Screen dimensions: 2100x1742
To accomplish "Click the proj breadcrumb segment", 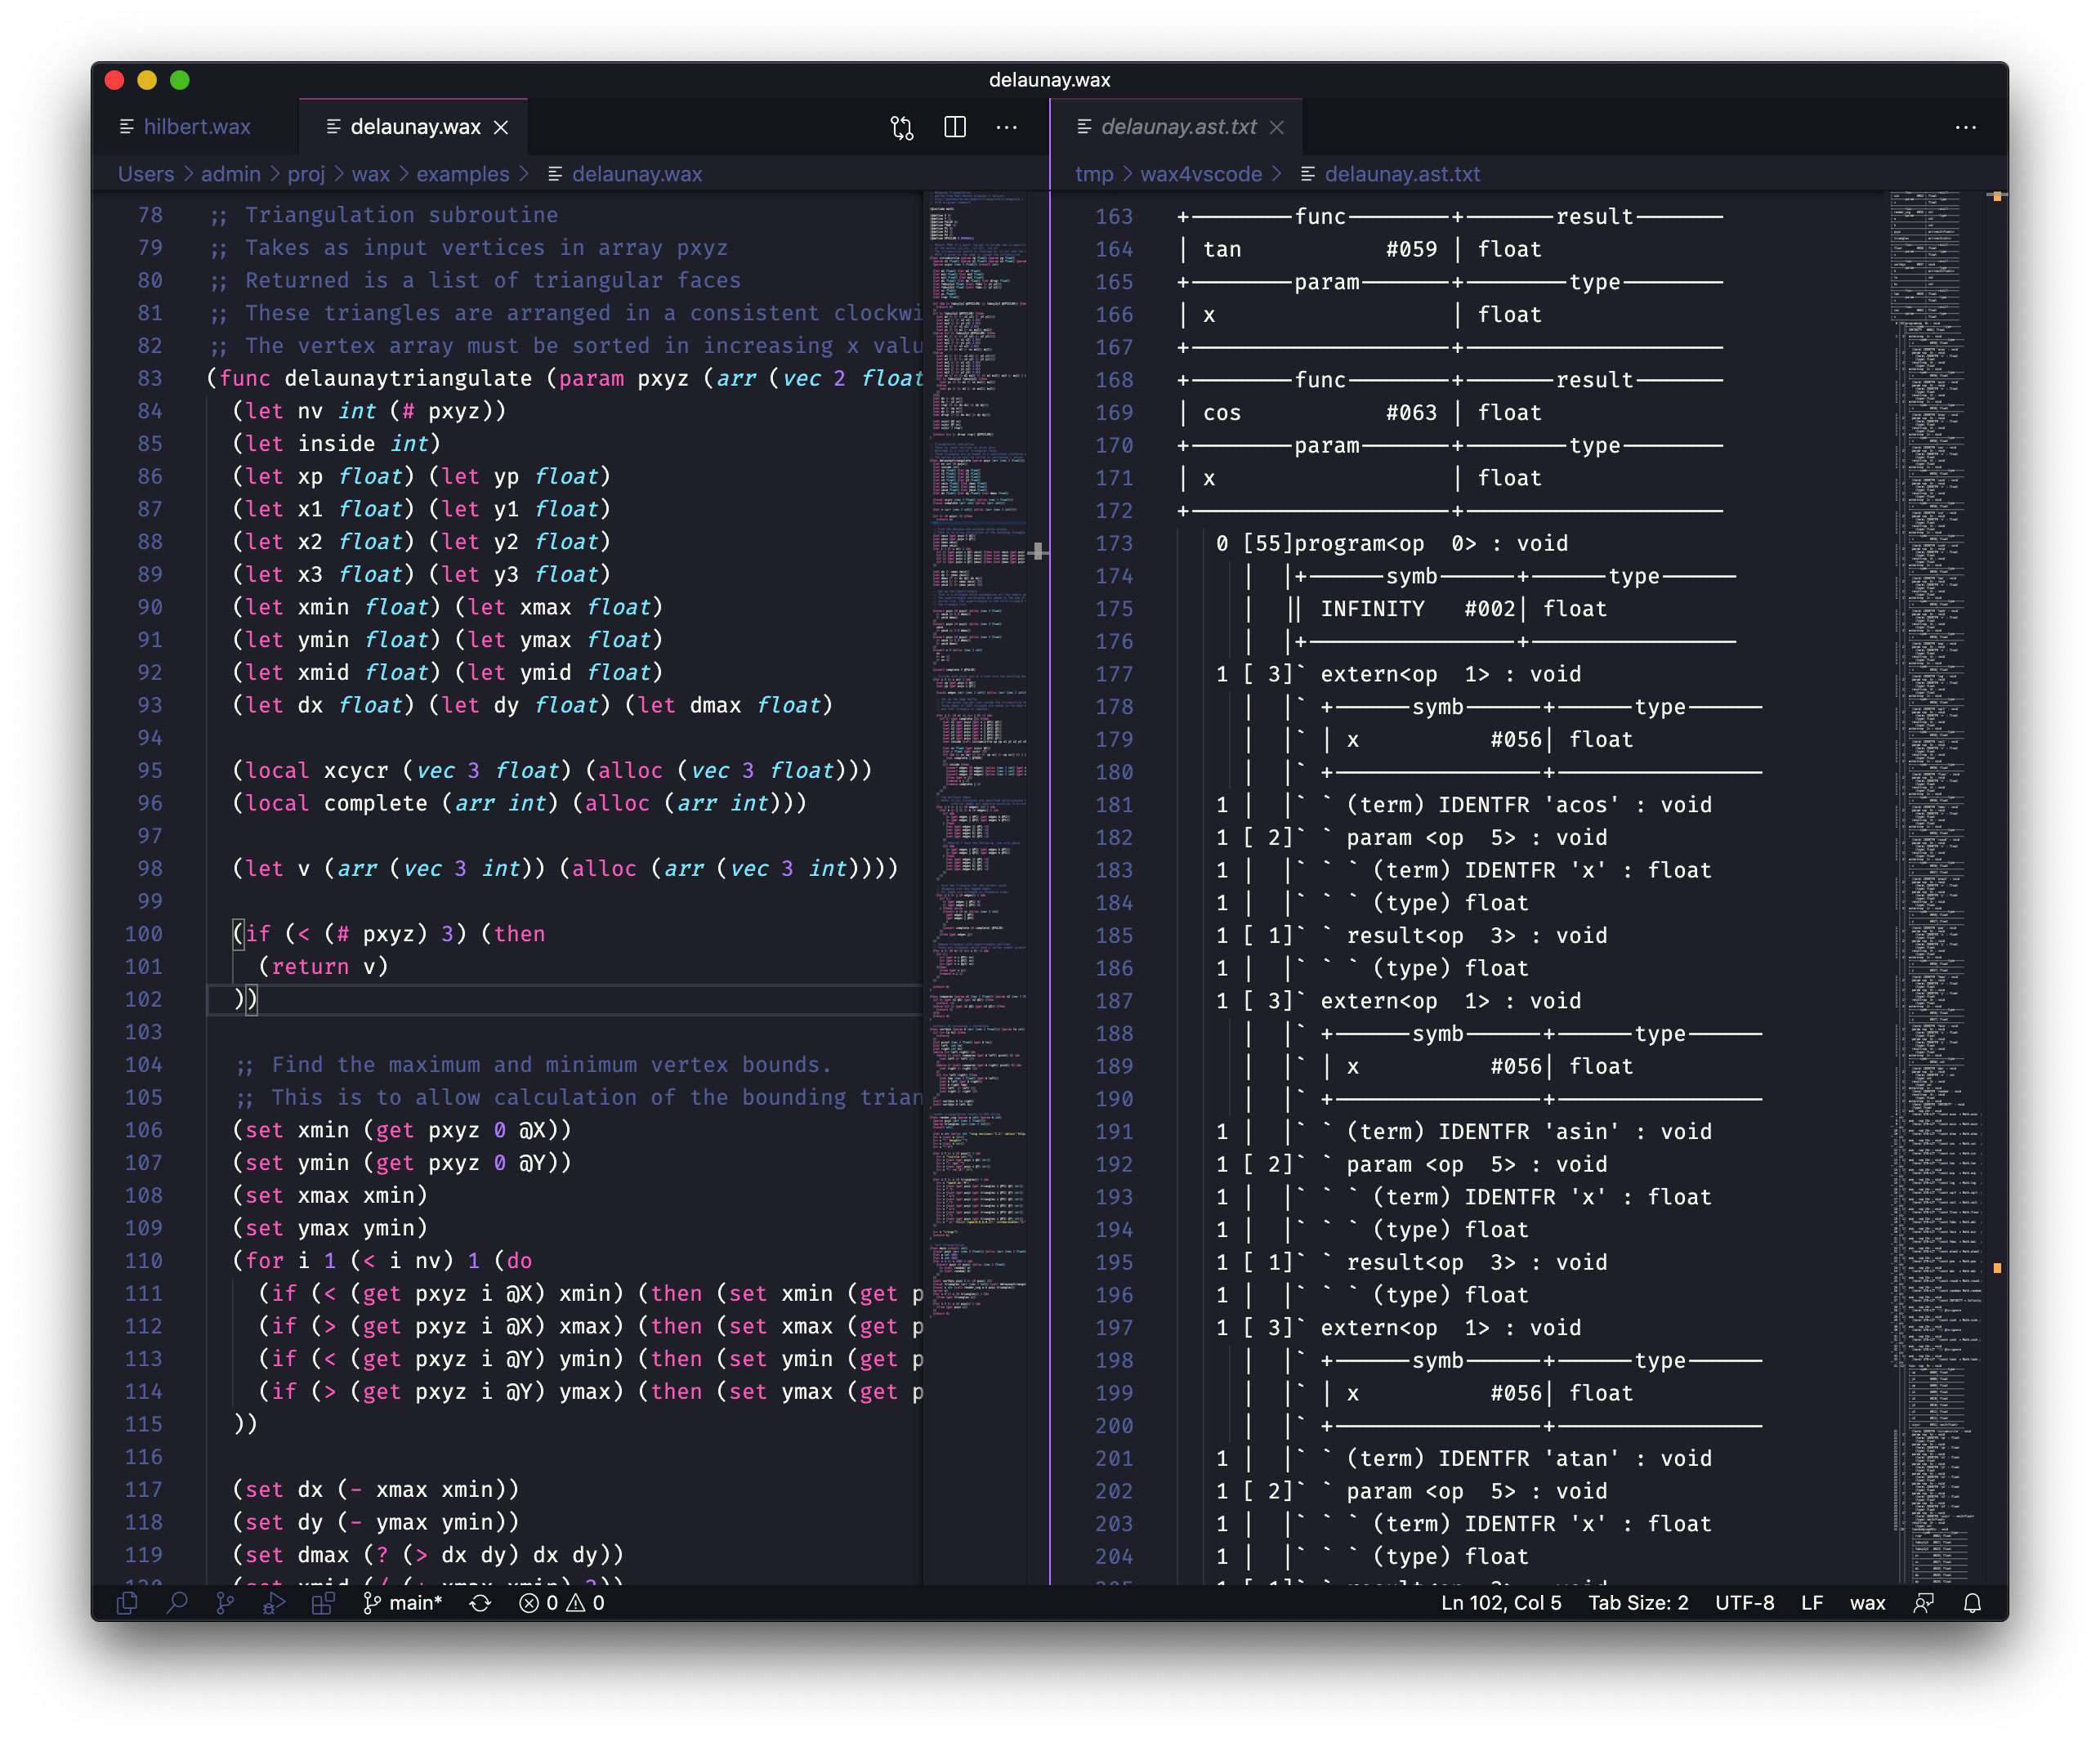I will pos(306,174).
